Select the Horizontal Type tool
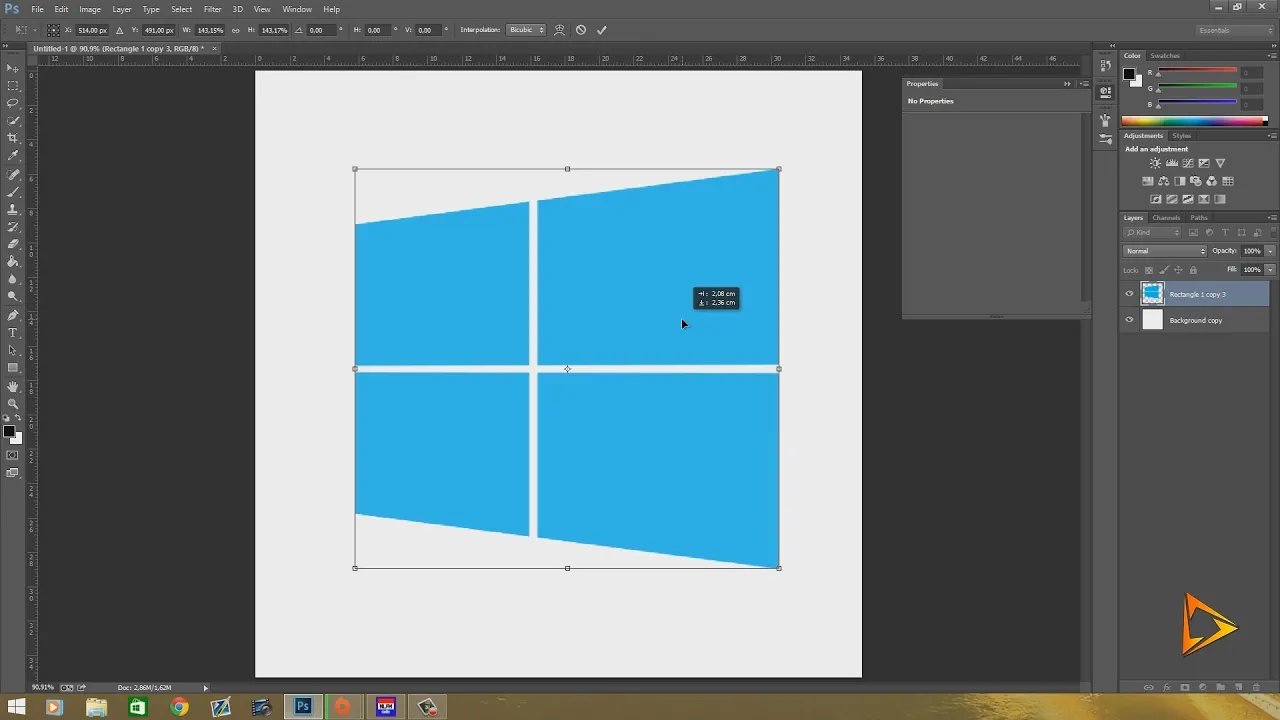Image resolution: width=1280 pixels, height=720 pixels. [x=13, y=333]
